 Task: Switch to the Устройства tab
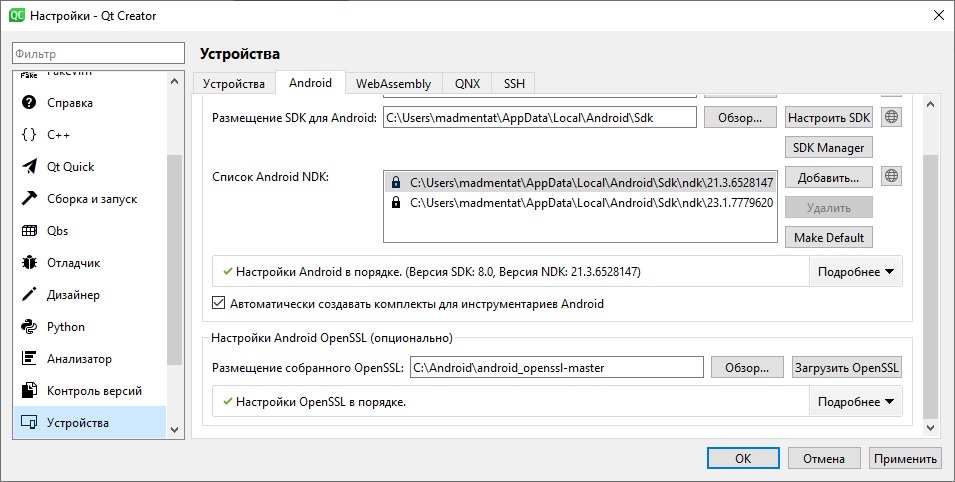pyautogui.click(x=234, y=83)
